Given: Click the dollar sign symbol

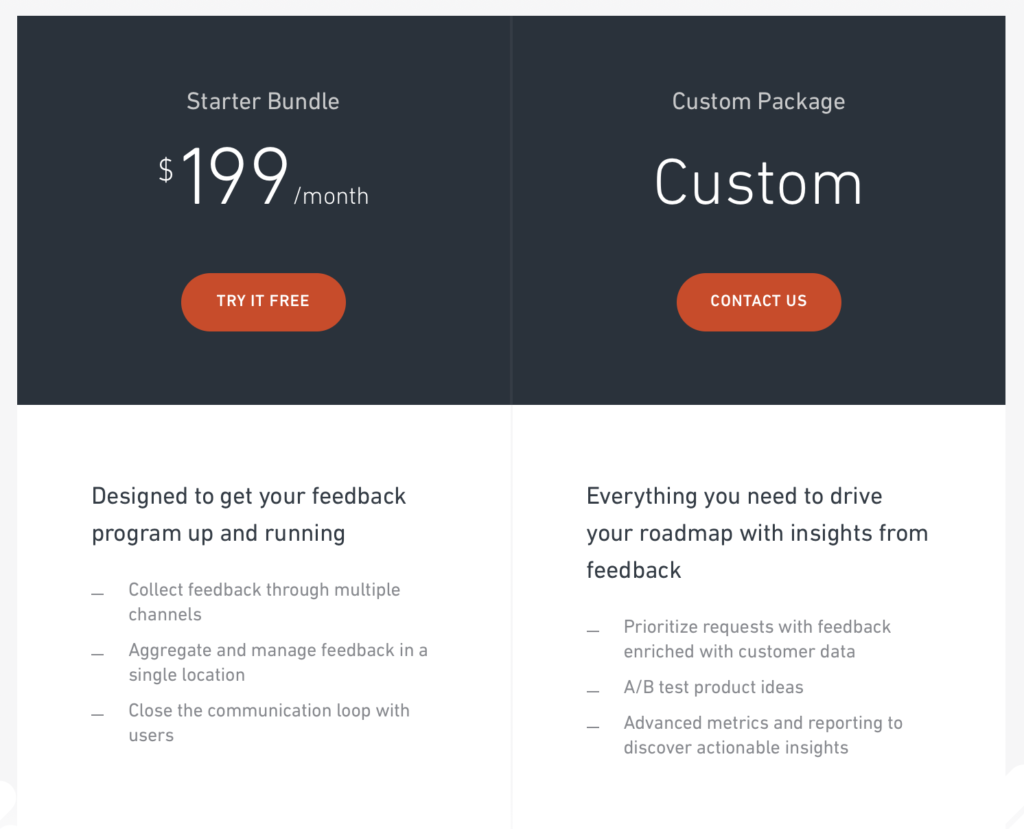Looking at the screenshot, I should coord(167,169).
